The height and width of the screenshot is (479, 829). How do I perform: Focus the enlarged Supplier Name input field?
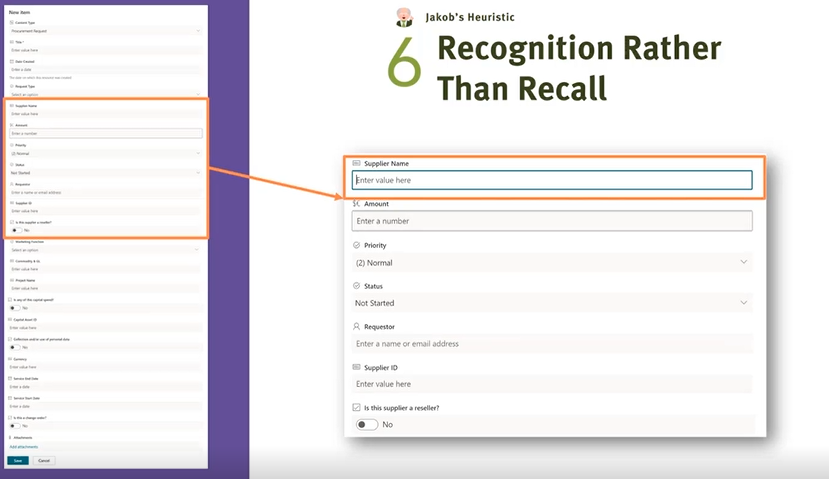point(552,180)
